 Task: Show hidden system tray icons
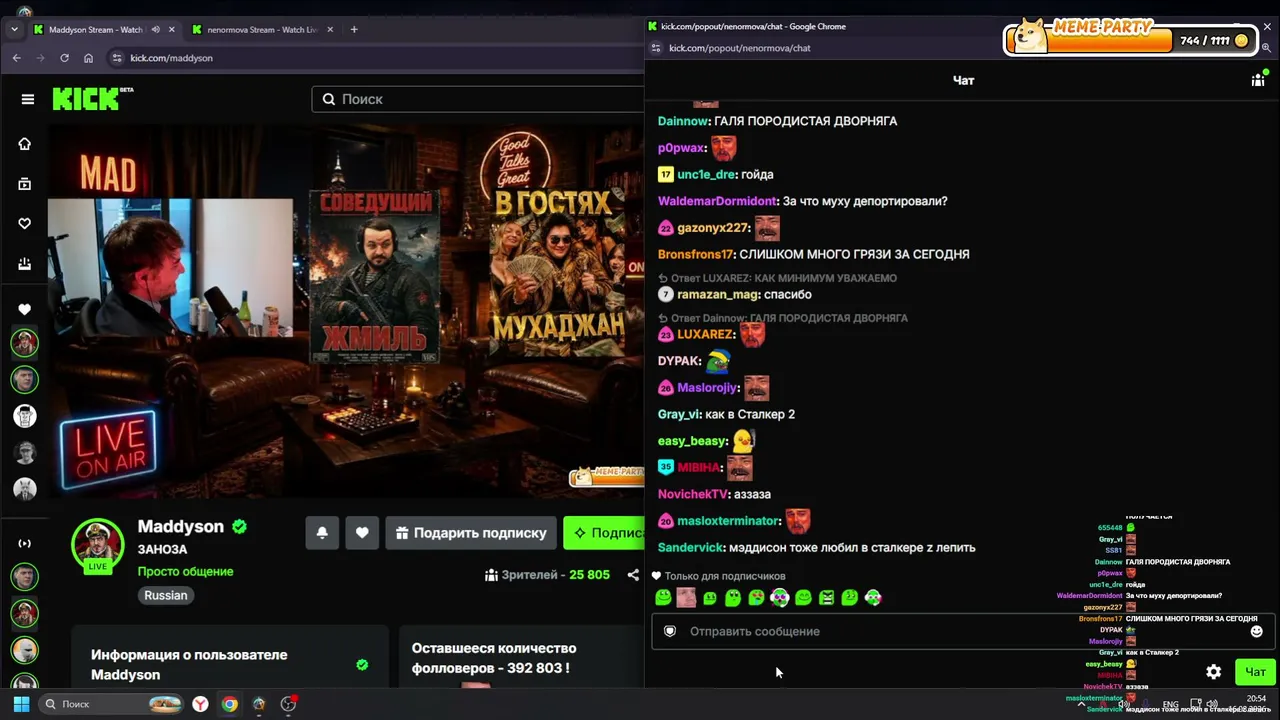click(1081, 704)
